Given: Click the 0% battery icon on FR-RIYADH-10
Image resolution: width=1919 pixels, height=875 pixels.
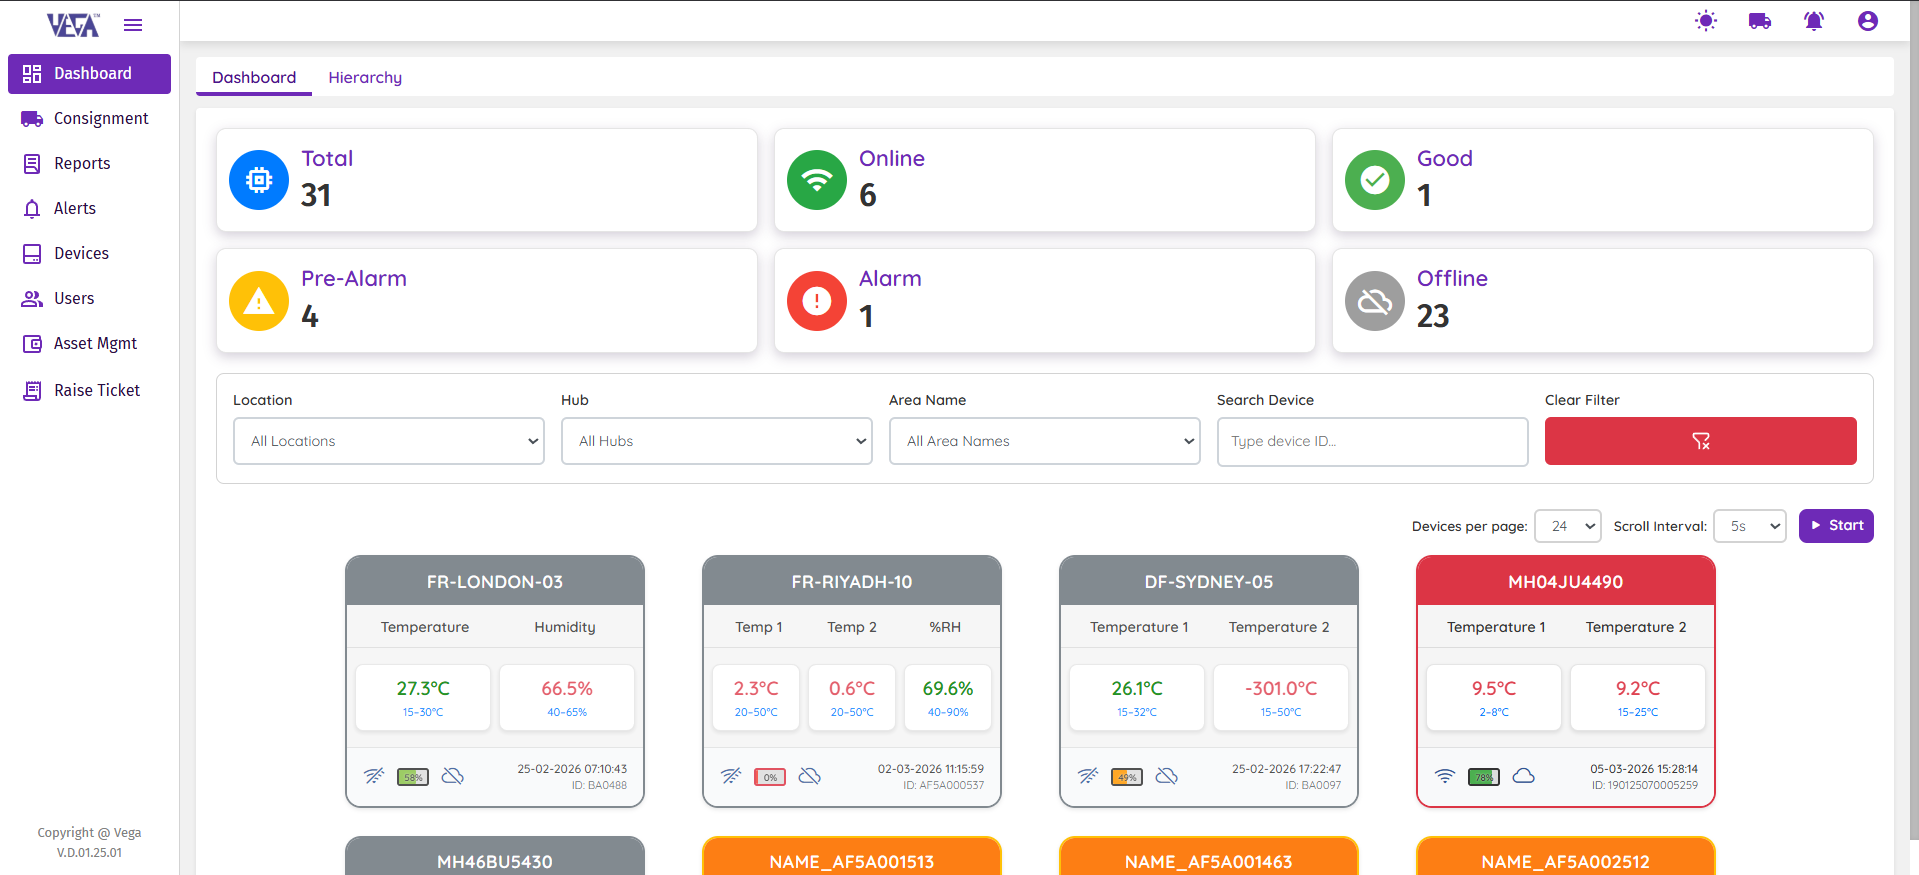Looking at the screenshot, I should pyautogui.click(x=770, y=777).
